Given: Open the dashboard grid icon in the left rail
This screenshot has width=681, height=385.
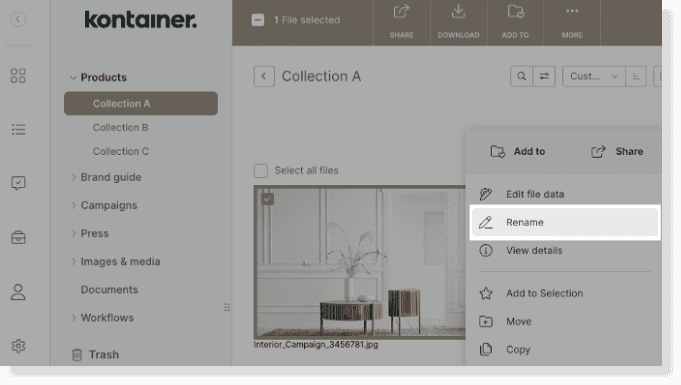Looking at the screenshot, I should (x=18, y=76).
